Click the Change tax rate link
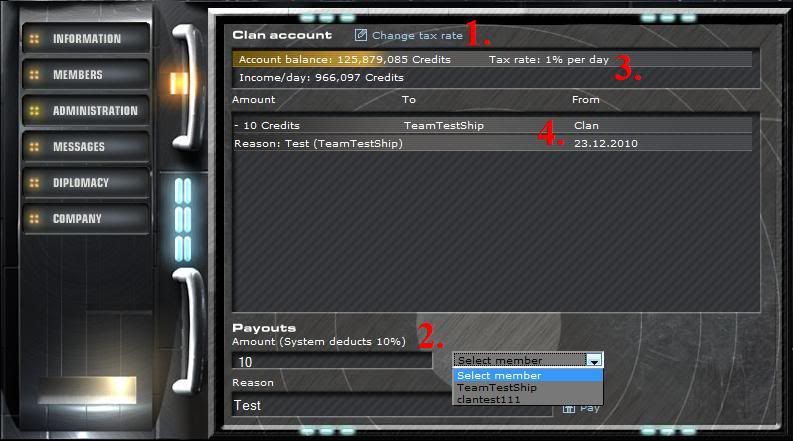 coord(417,35)
